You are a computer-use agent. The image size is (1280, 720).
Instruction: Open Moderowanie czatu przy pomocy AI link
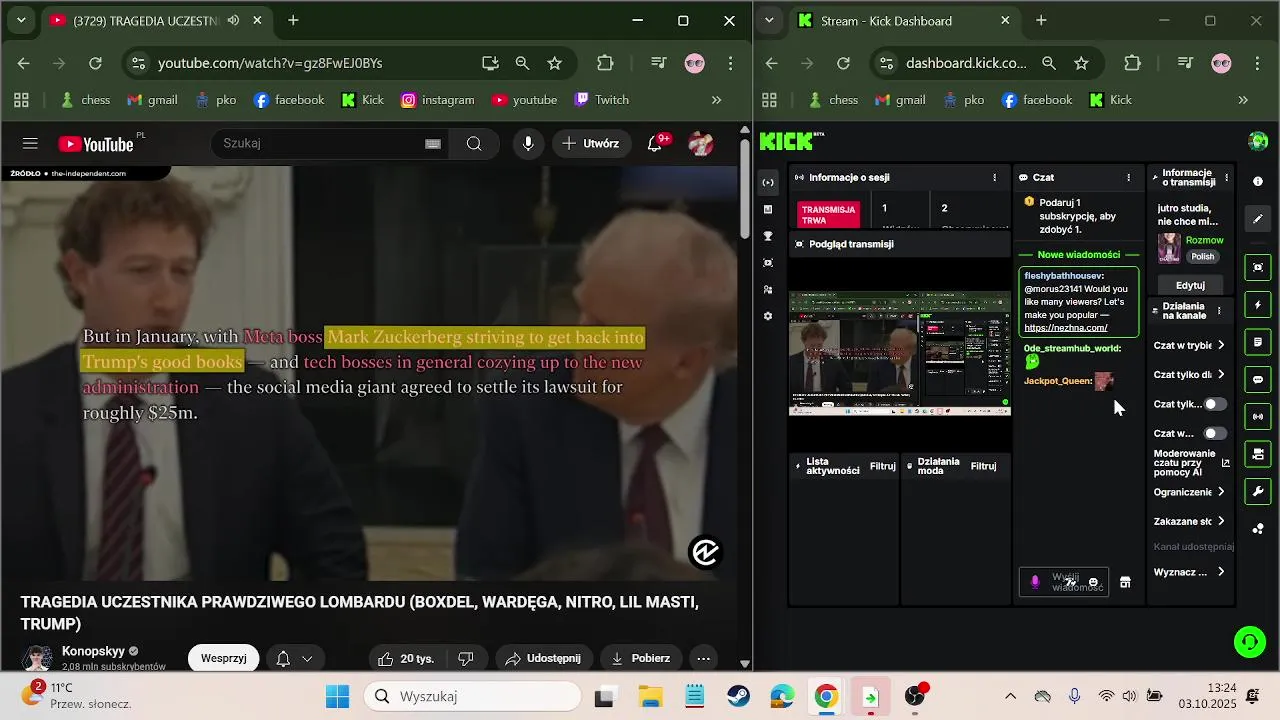(1192, 462)
